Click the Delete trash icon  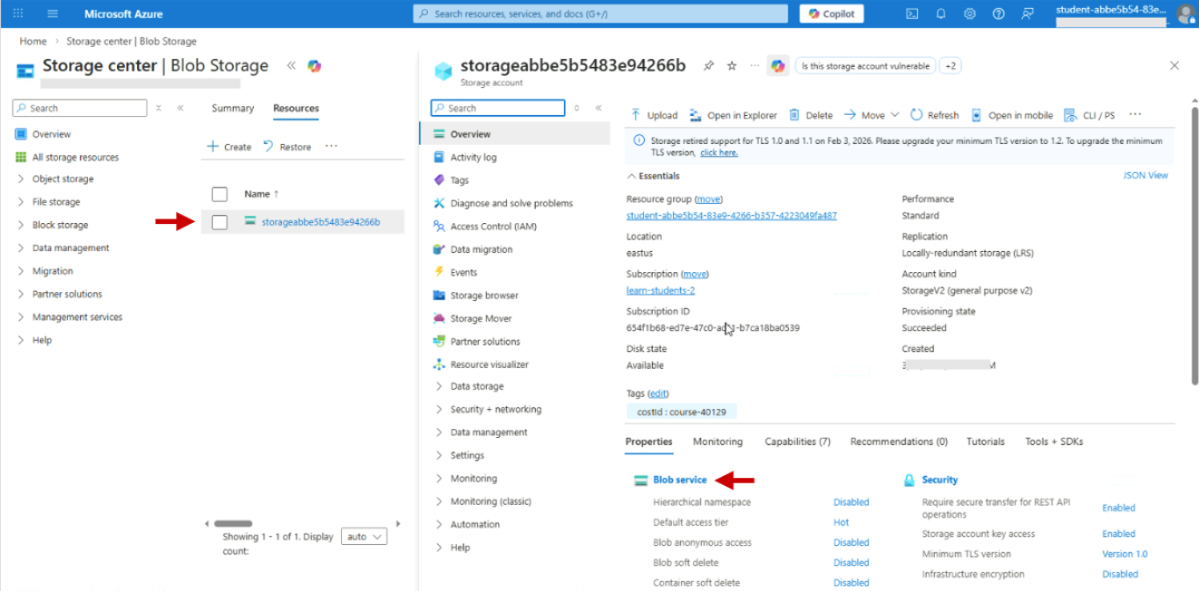pos(810,115)
